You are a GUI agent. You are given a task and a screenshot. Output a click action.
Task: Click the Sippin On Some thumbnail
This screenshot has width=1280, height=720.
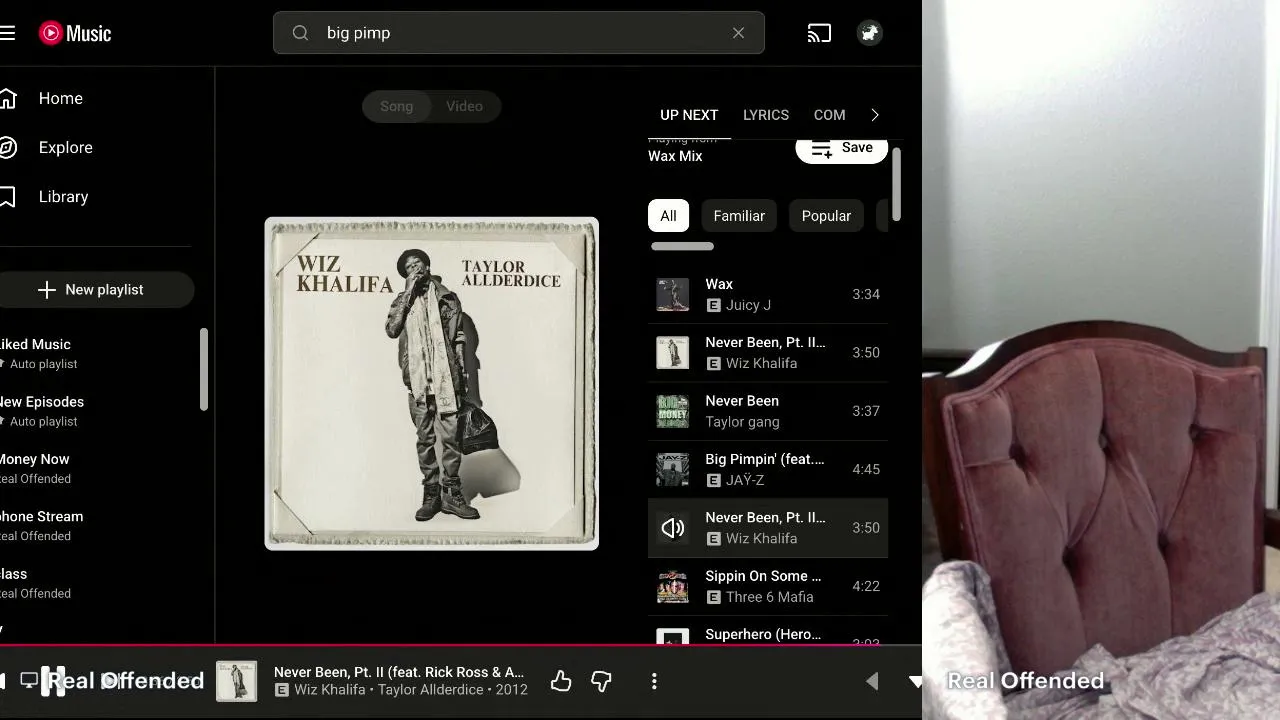672,586
